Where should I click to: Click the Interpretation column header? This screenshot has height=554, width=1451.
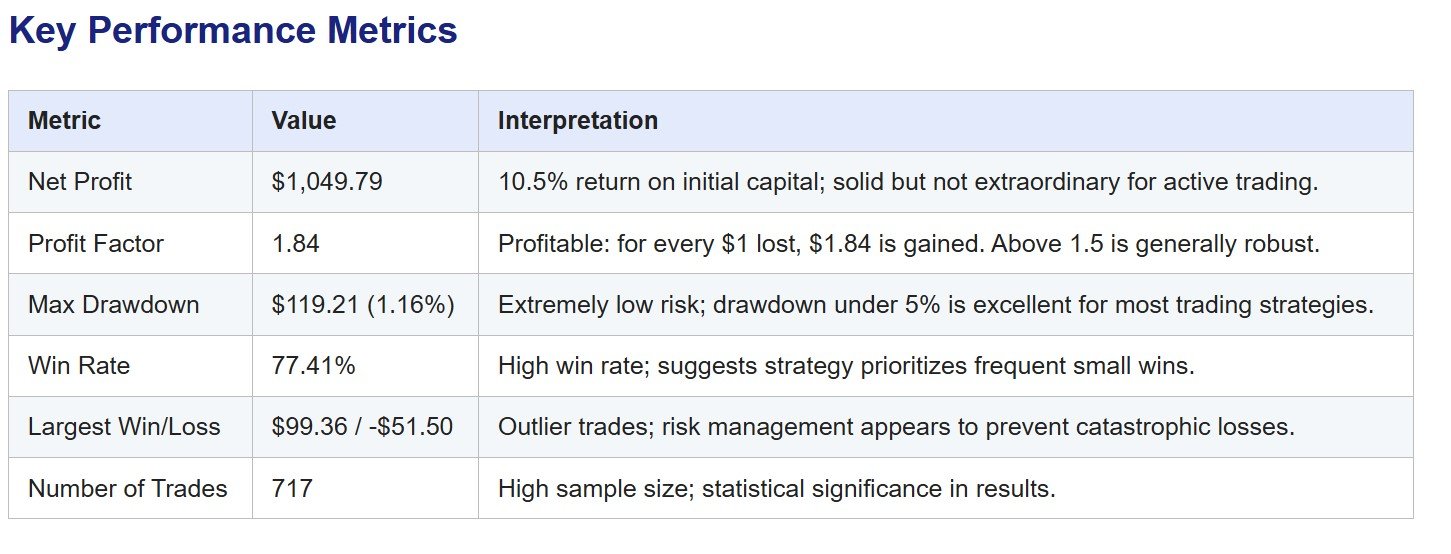(578, 121)
